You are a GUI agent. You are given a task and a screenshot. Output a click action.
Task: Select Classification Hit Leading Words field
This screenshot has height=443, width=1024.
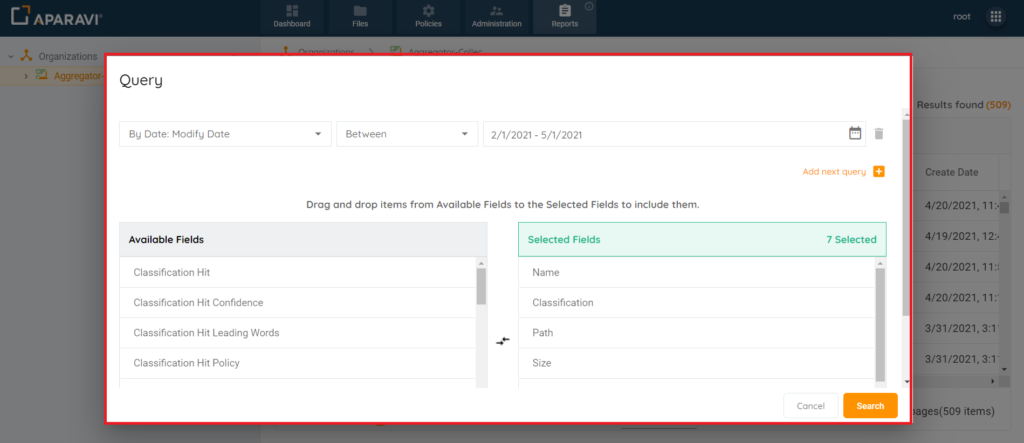click(298, 333)
